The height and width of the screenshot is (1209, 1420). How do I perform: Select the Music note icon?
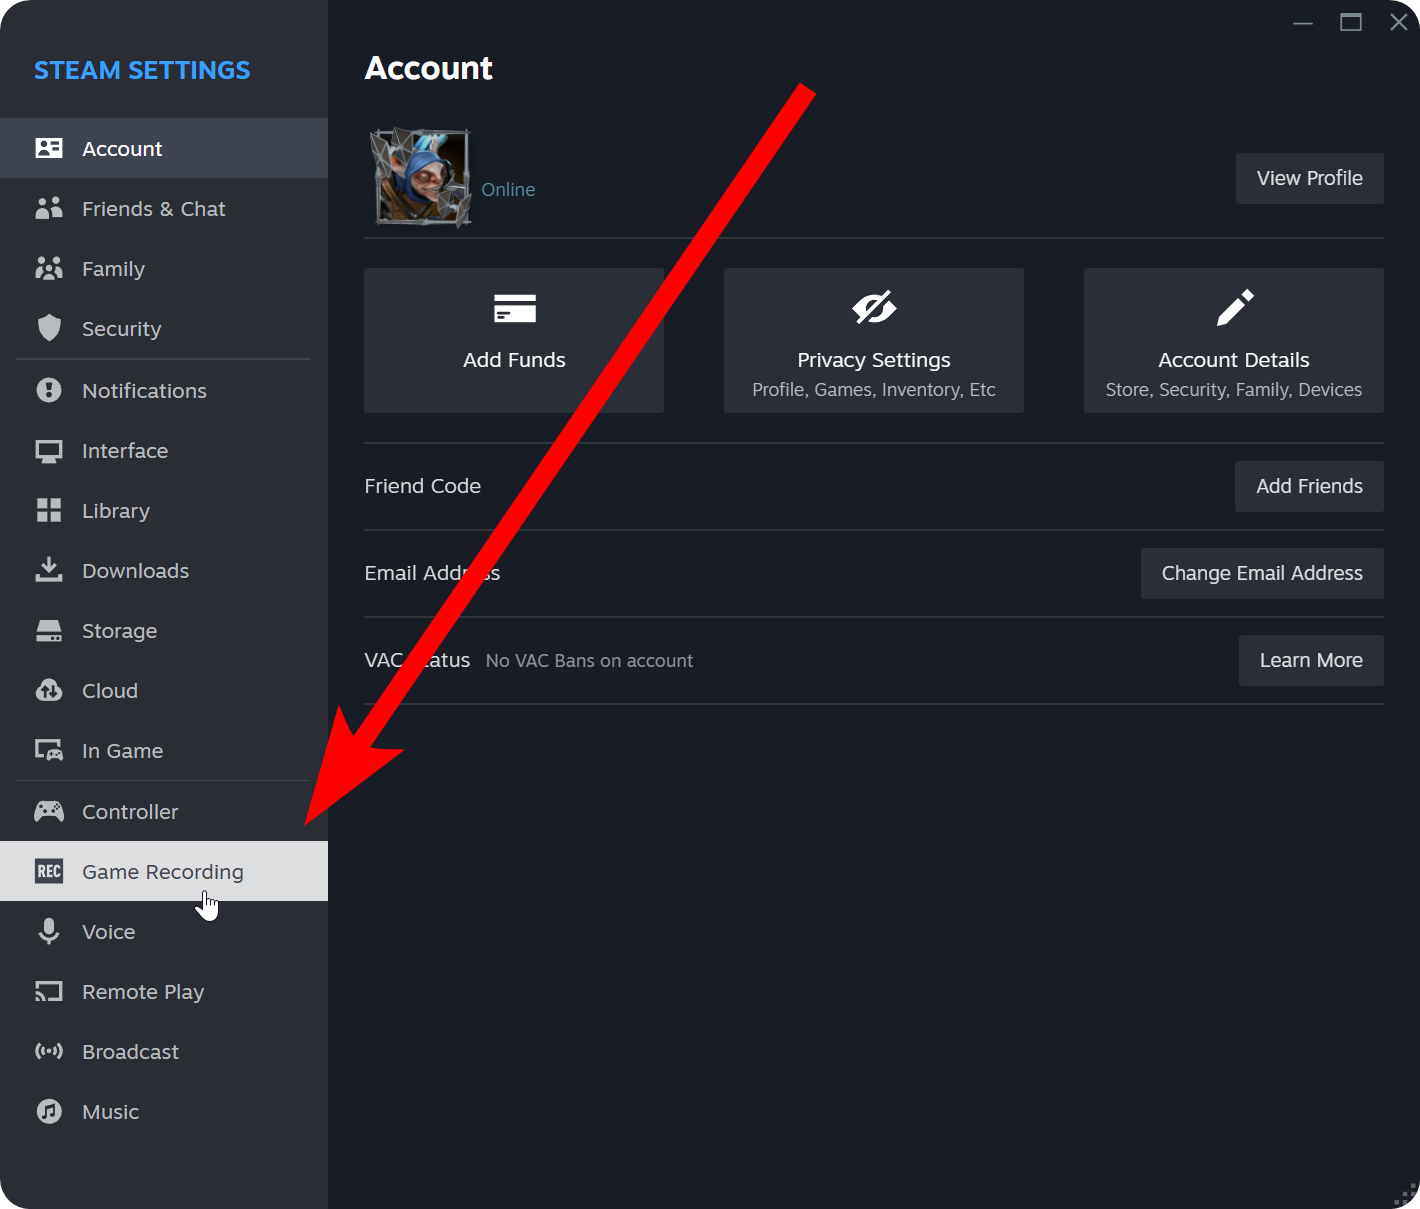[x=49, y=1111]
